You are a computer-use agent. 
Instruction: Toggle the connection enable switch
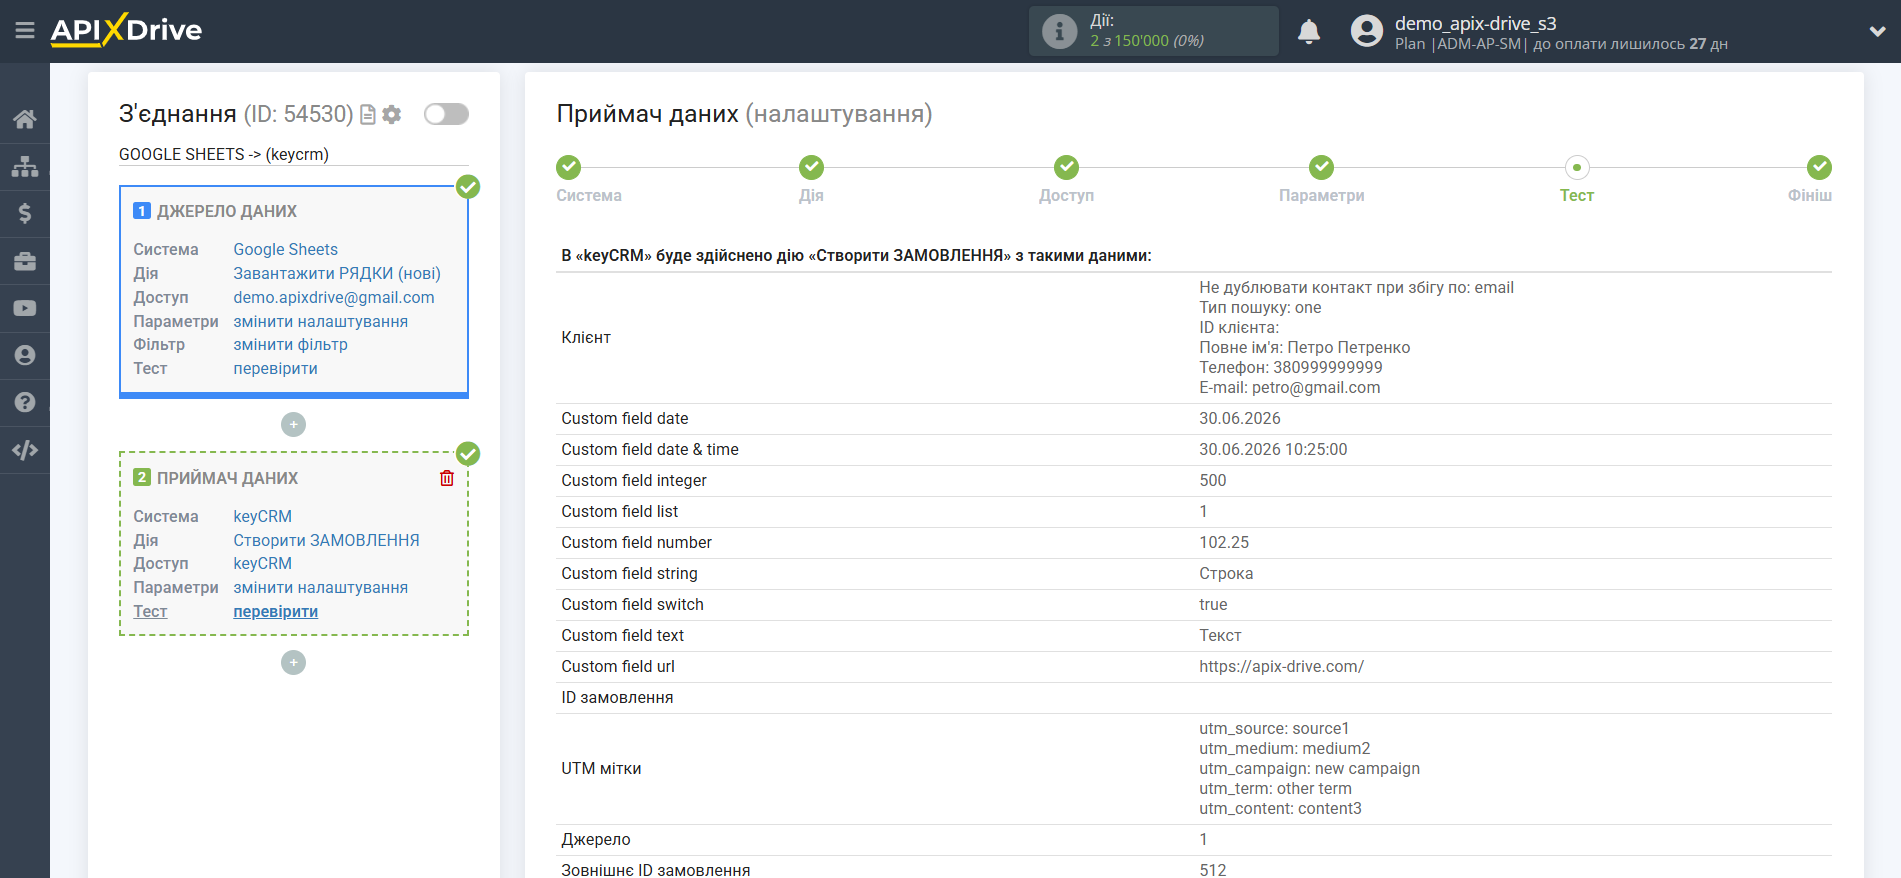point(446,114)
